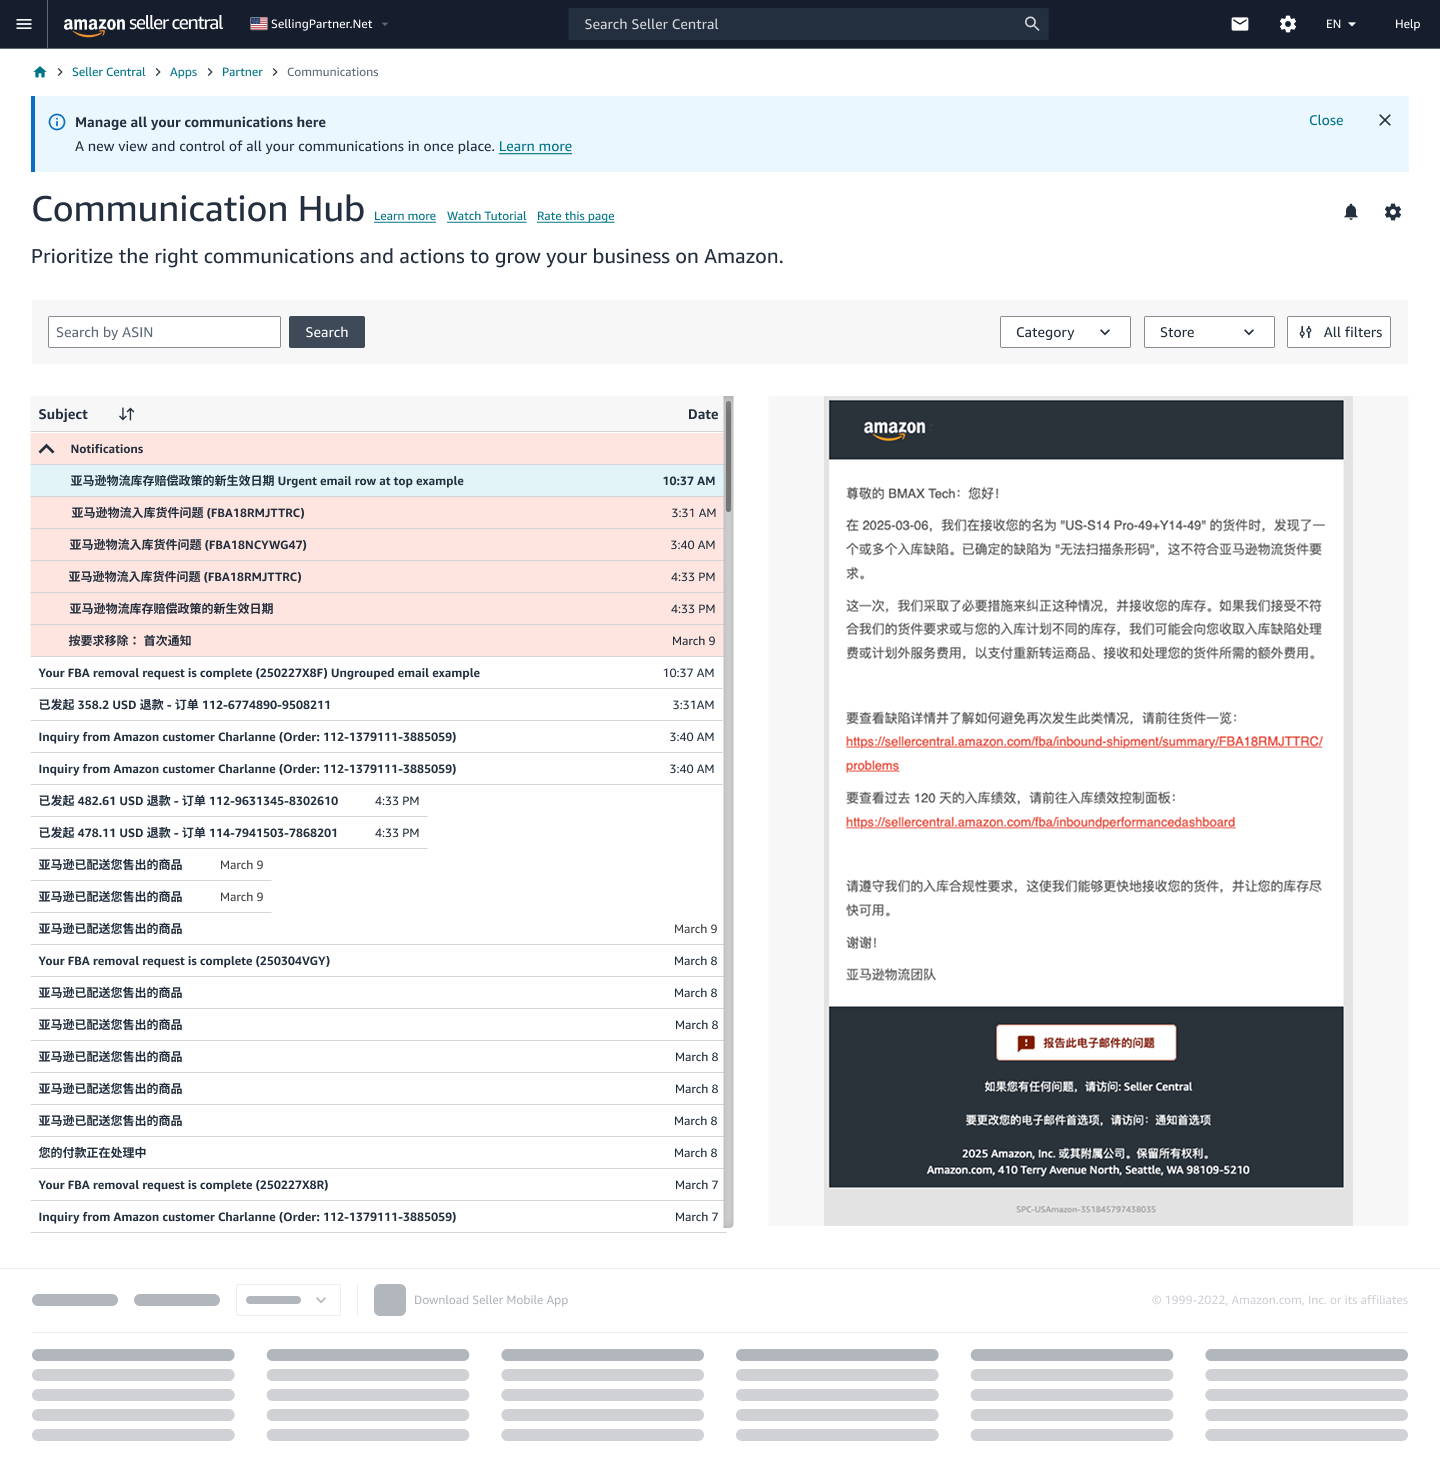
Task: Open refund 478.11 USD order message
Action: 229,833
